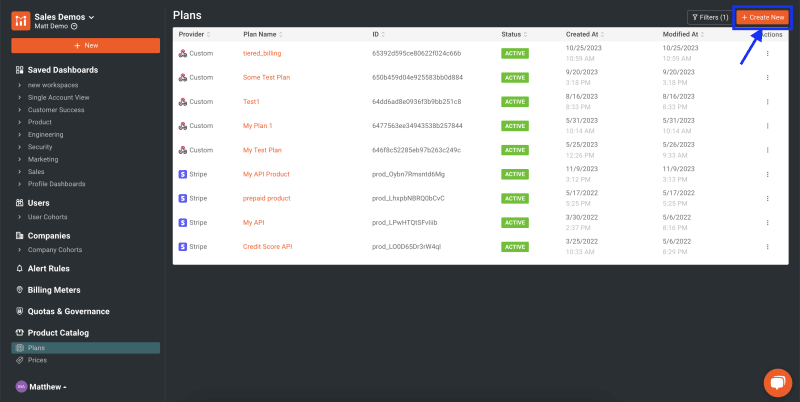
Task: Expand the new workspaces folder
Action: coord(53,85)
